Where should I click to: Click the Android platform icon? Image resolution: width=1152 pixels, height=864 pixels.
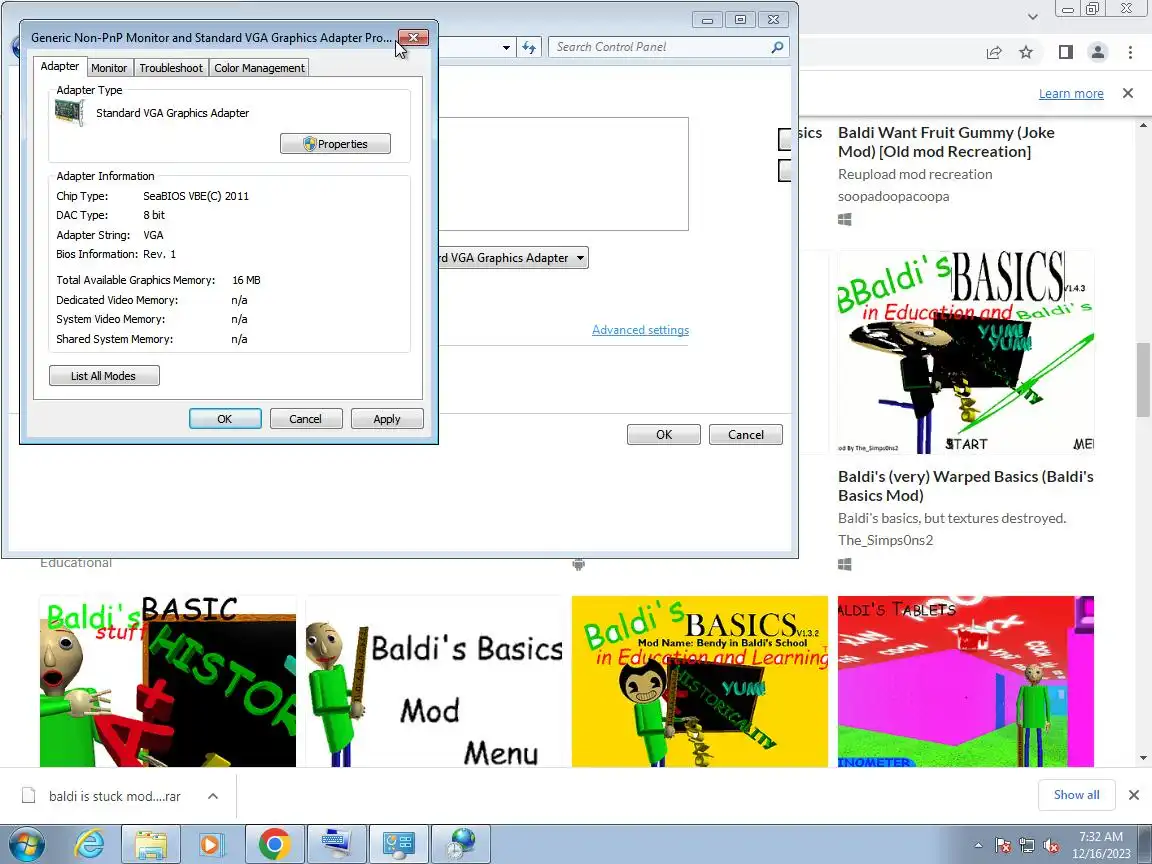pyautogui.click(x=579, y=564)
